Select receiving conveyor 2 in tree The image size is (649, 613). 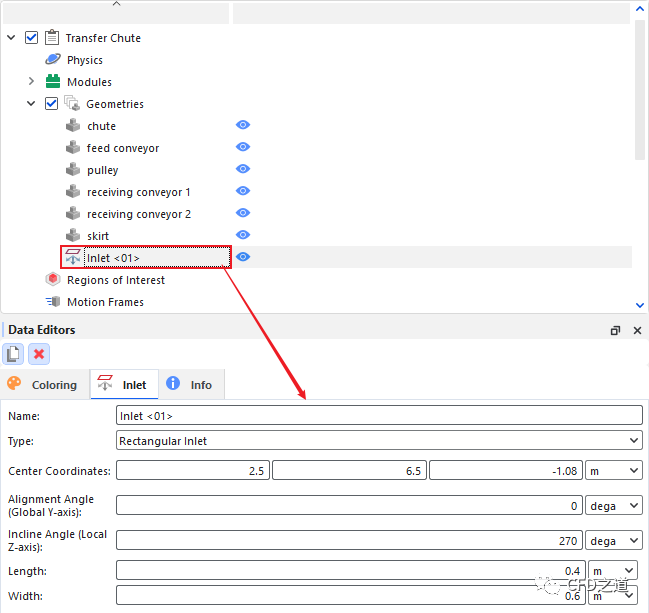click(x=138, y=214)
